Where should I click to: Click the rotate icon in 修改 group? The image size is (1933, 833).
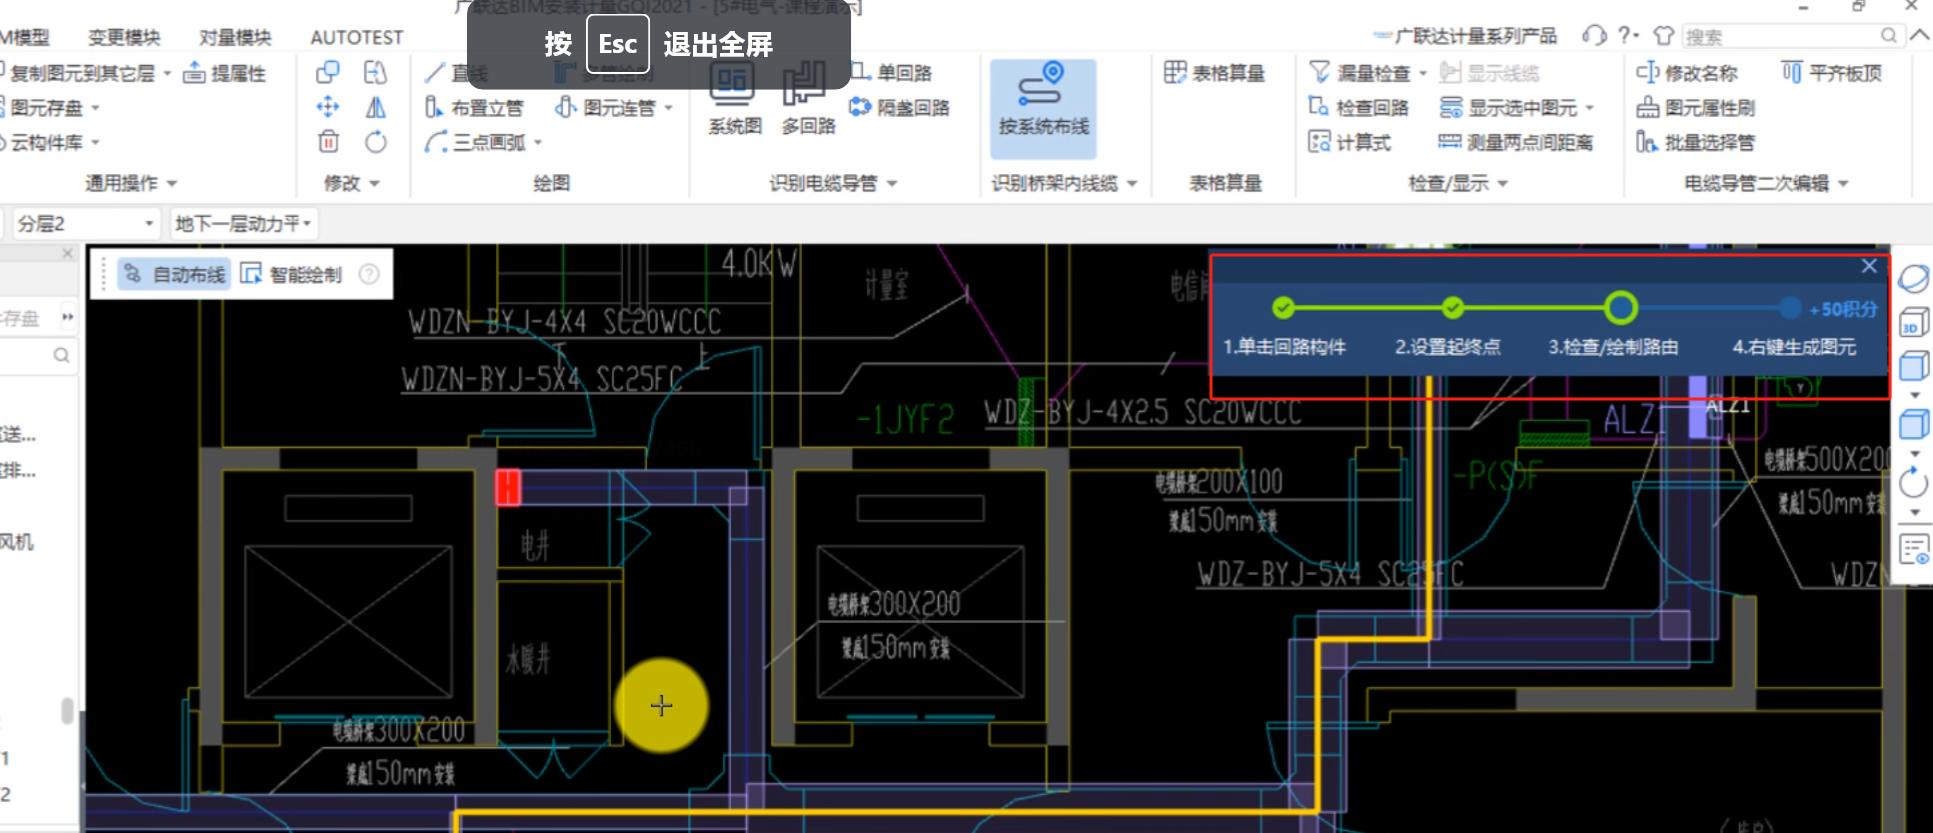[376, 142]
